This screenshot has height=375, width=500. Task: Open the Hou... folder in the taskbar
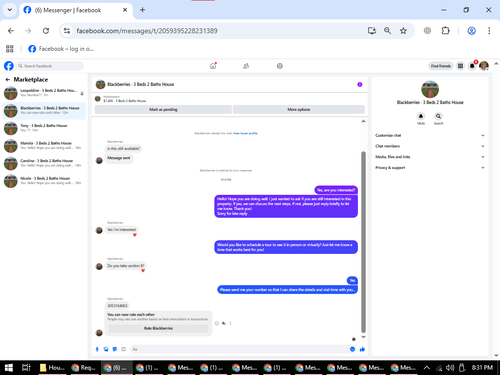[52, 368]
